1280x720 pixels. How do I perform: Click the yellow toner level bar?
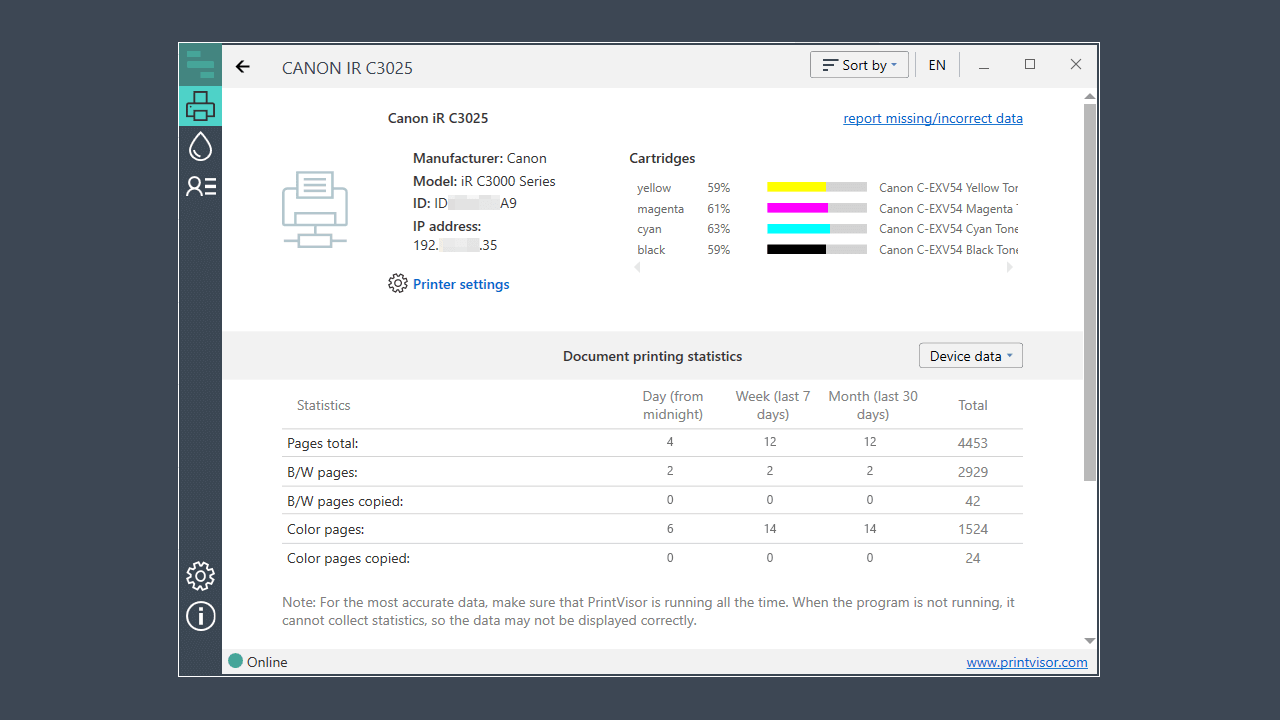point(816,187)
